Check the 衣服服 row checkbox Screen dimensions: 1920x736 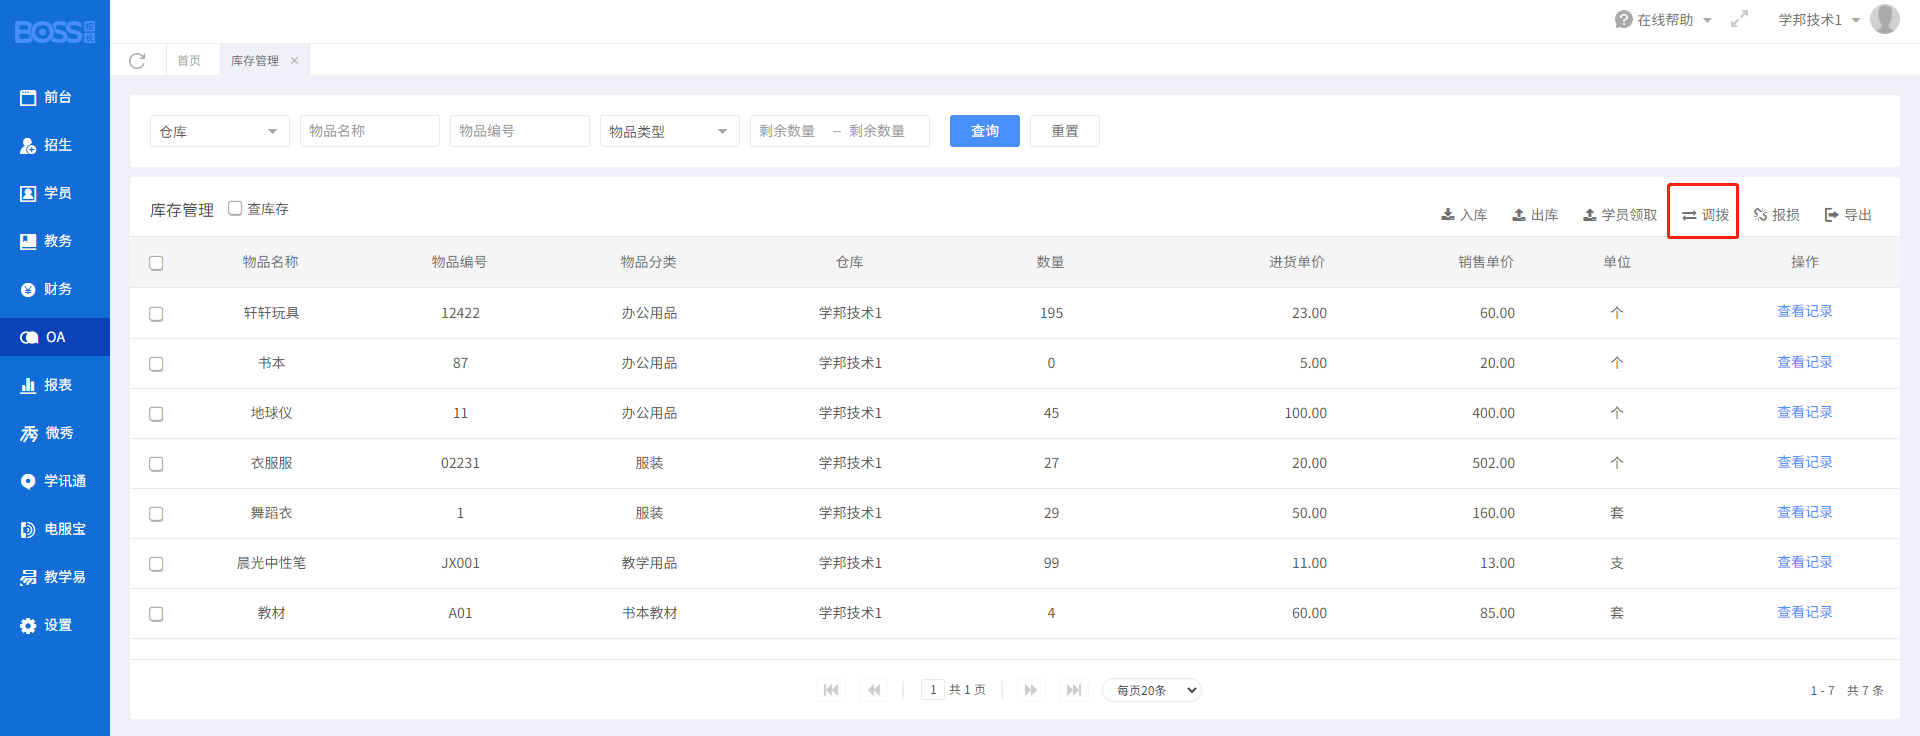[x=156, y=464]
